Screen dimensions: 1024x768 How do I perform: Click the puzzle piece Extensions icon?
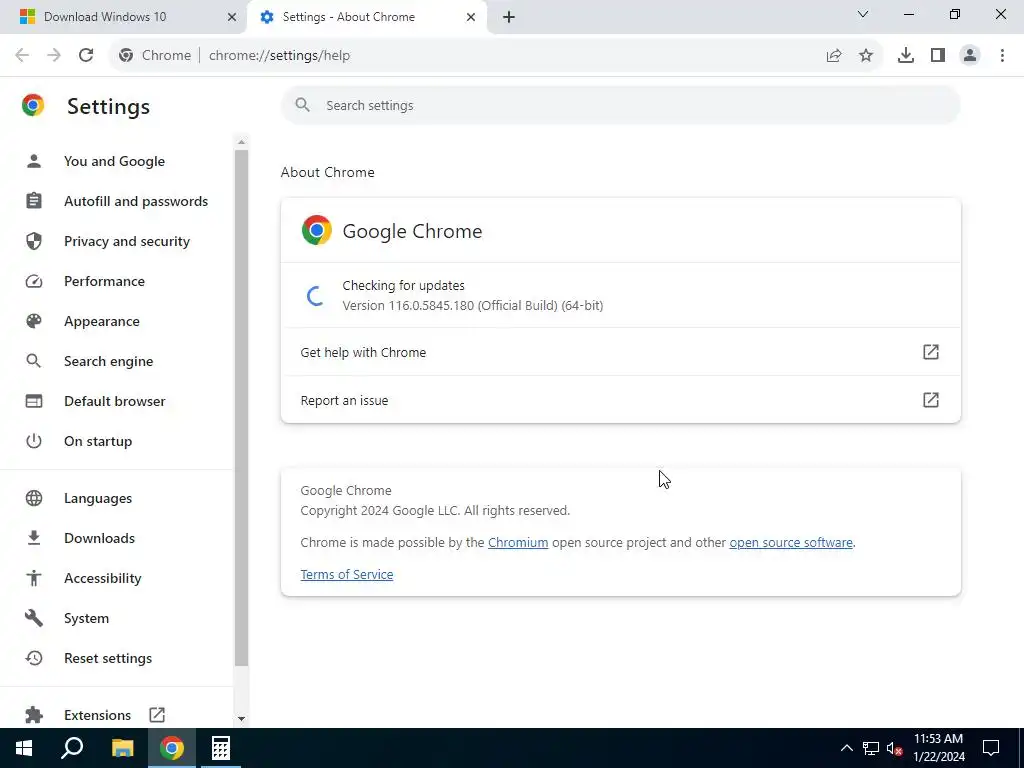tap(34, 715)
